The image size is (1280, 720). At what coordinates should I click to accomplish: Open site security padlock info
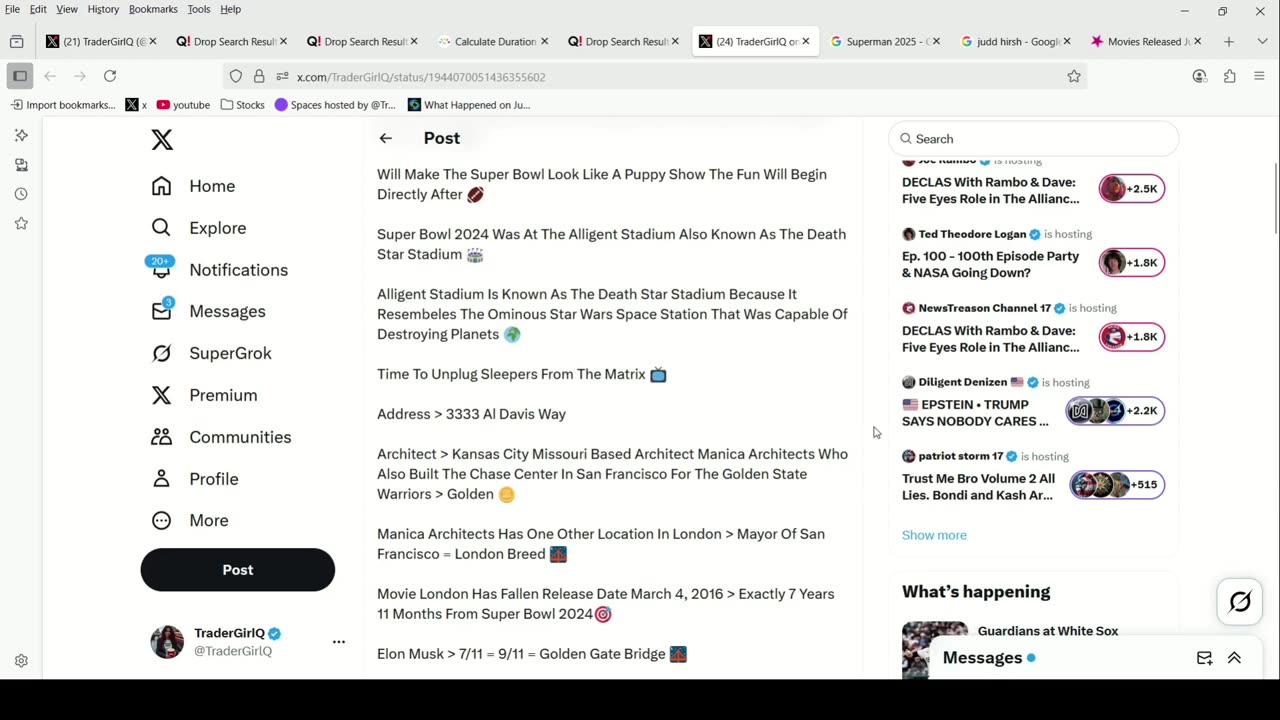click(259, 76)
